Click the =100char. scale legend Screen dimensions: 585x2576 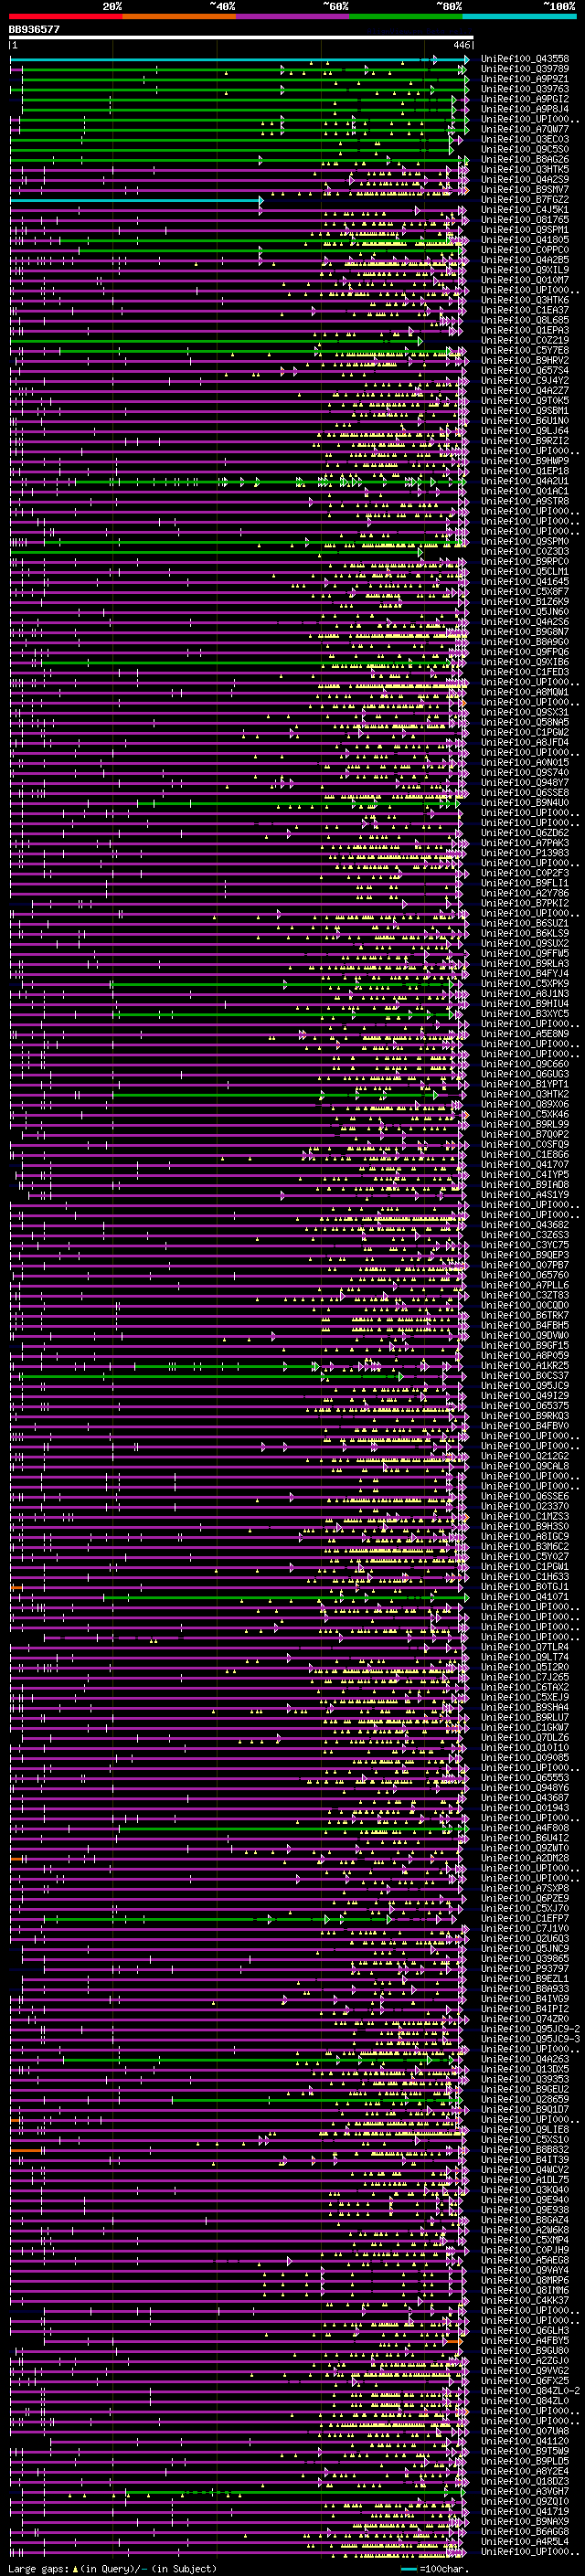point(433,2568)
